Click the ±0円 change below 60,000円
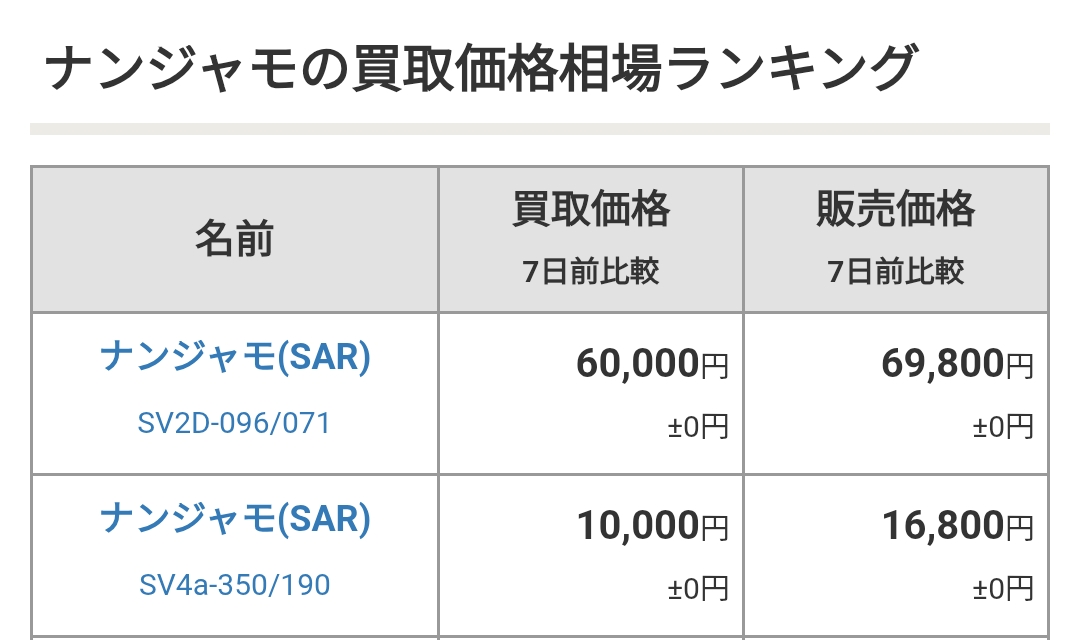 click(698, 427)
